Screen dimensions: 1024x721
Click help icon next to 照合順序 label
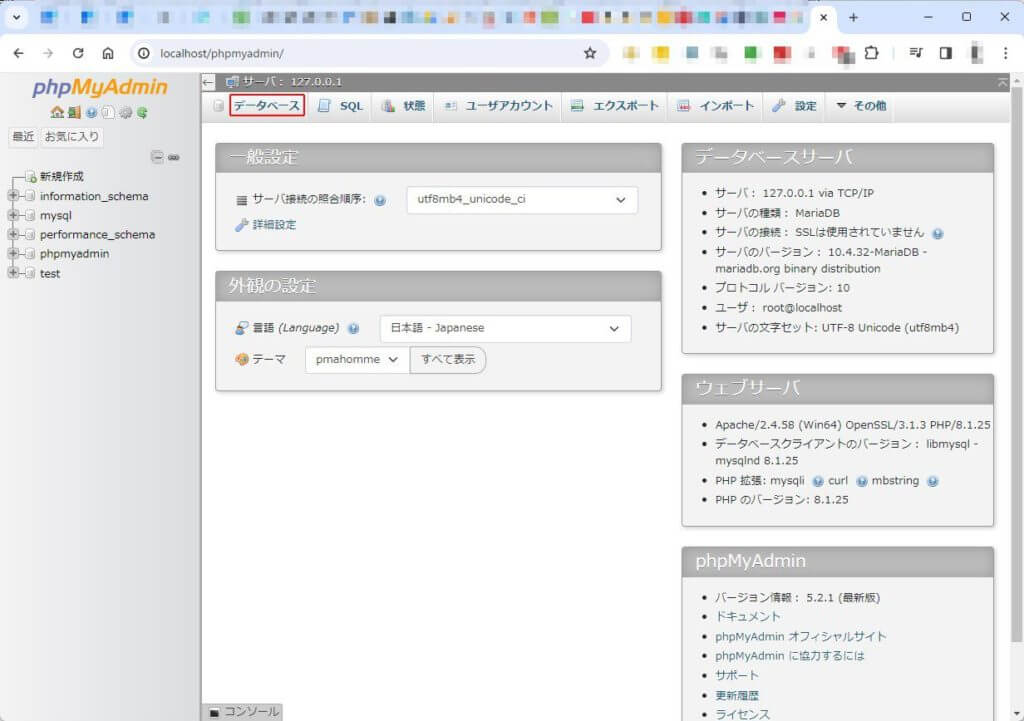(380, 201)
